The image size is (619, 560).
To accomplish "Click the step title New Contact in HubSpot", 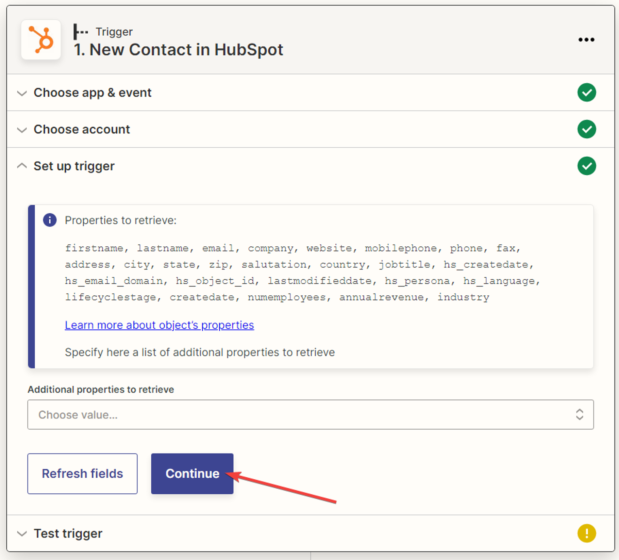I will [x=178, y=50].
